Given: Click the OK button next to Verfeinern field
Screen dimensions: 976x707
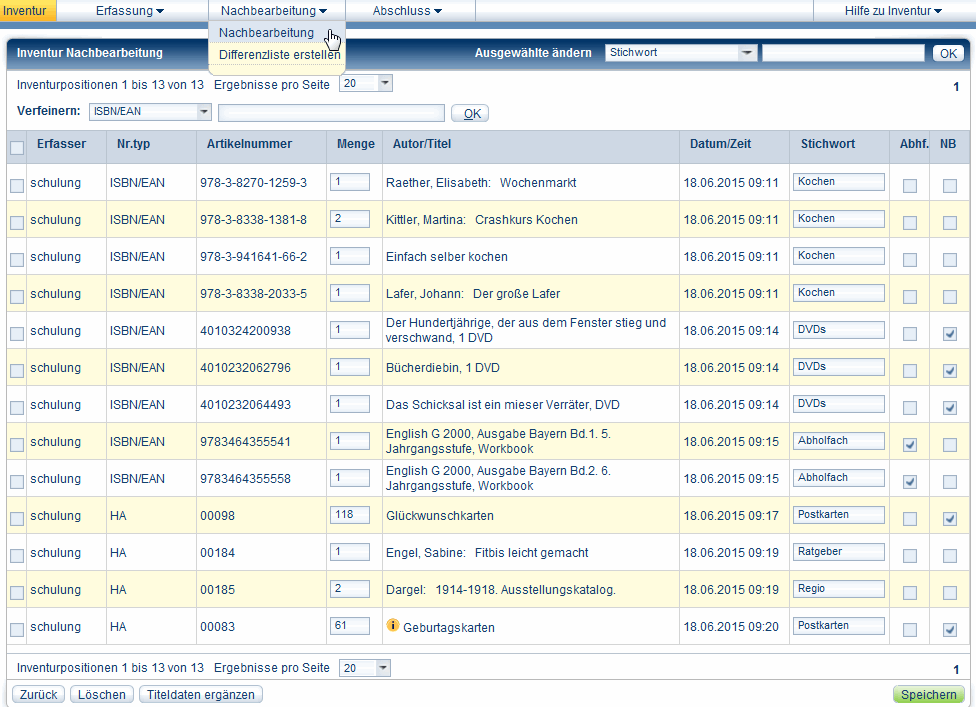Looking at the screenshot, I should coord(470,114).
